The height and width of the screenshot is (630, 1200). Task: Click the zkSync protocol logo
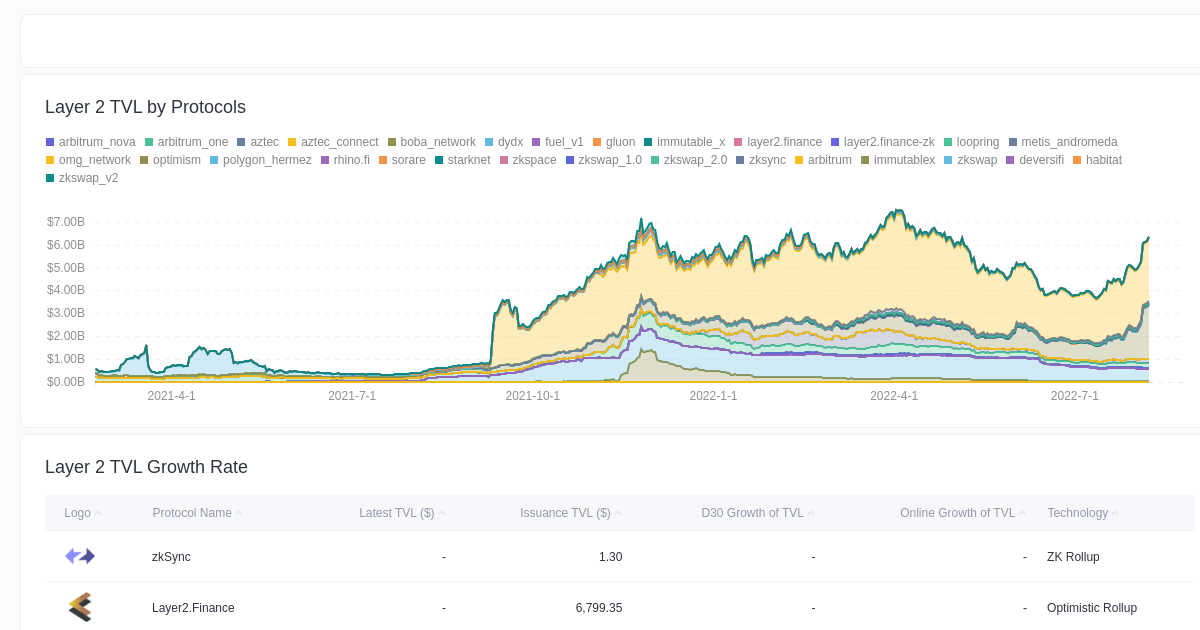point(79,556)
